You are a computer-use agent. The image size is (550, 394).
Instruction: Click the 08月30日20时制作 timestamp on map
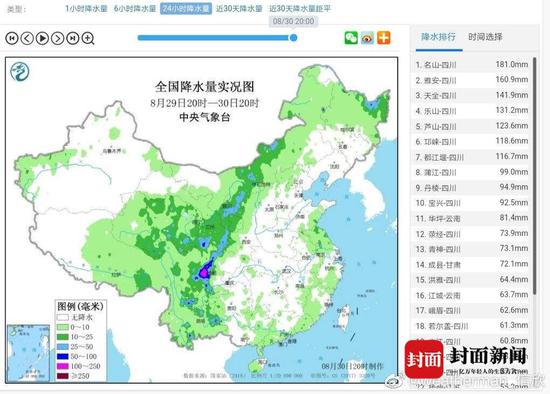click(x=353, y=367)
